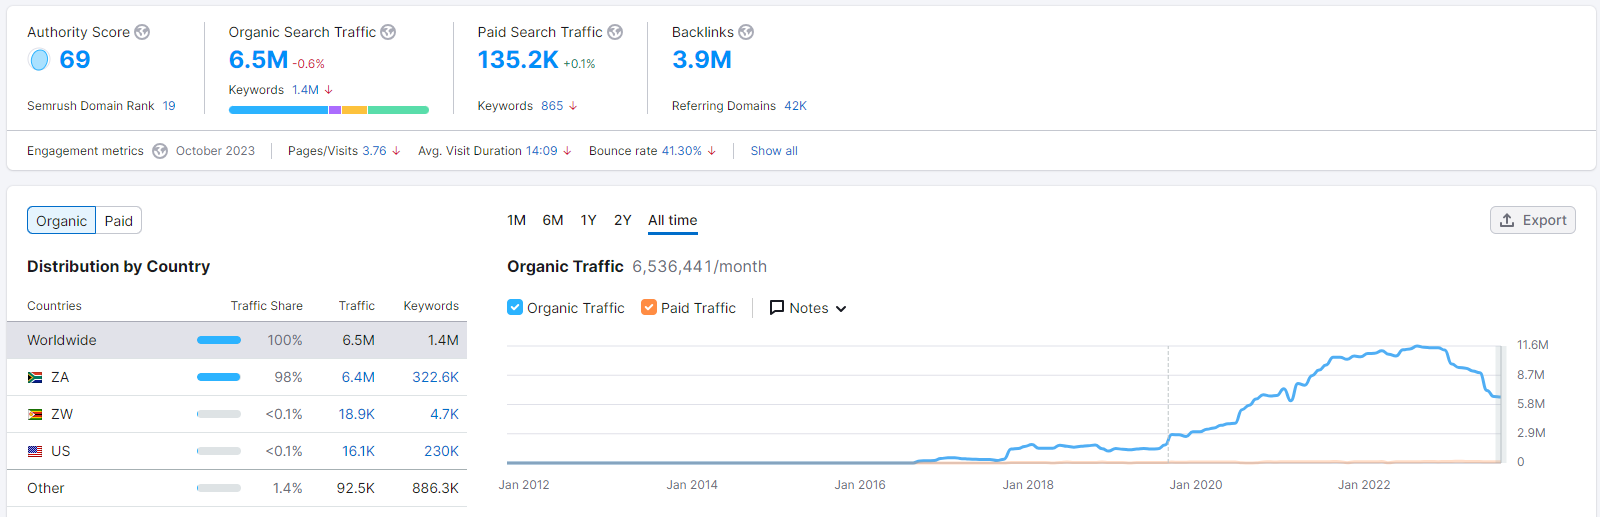The width and height of the screenshot is (1600, 517).
Task: Click the Authority Score circle badge icon
Action: 39,60
